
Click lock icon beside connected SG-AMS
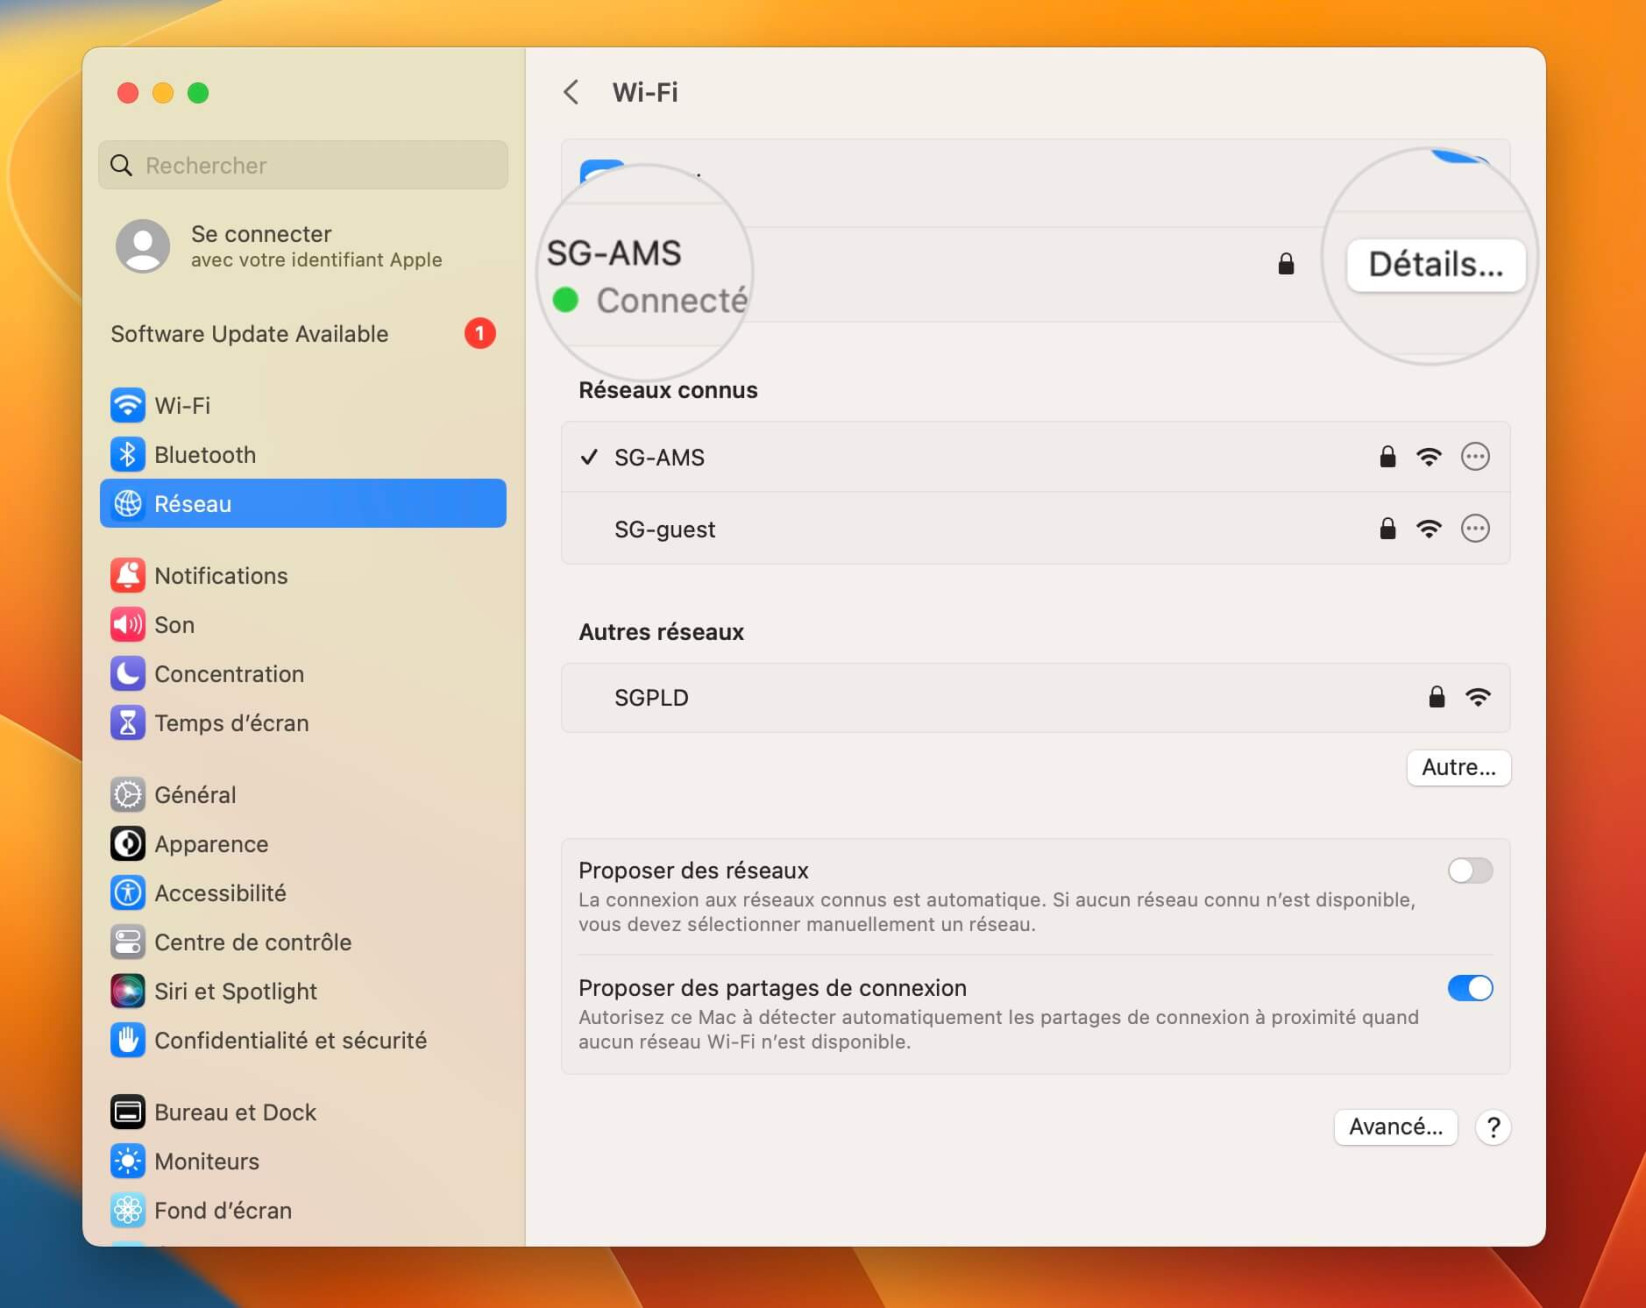click(x=1286, y=263)
